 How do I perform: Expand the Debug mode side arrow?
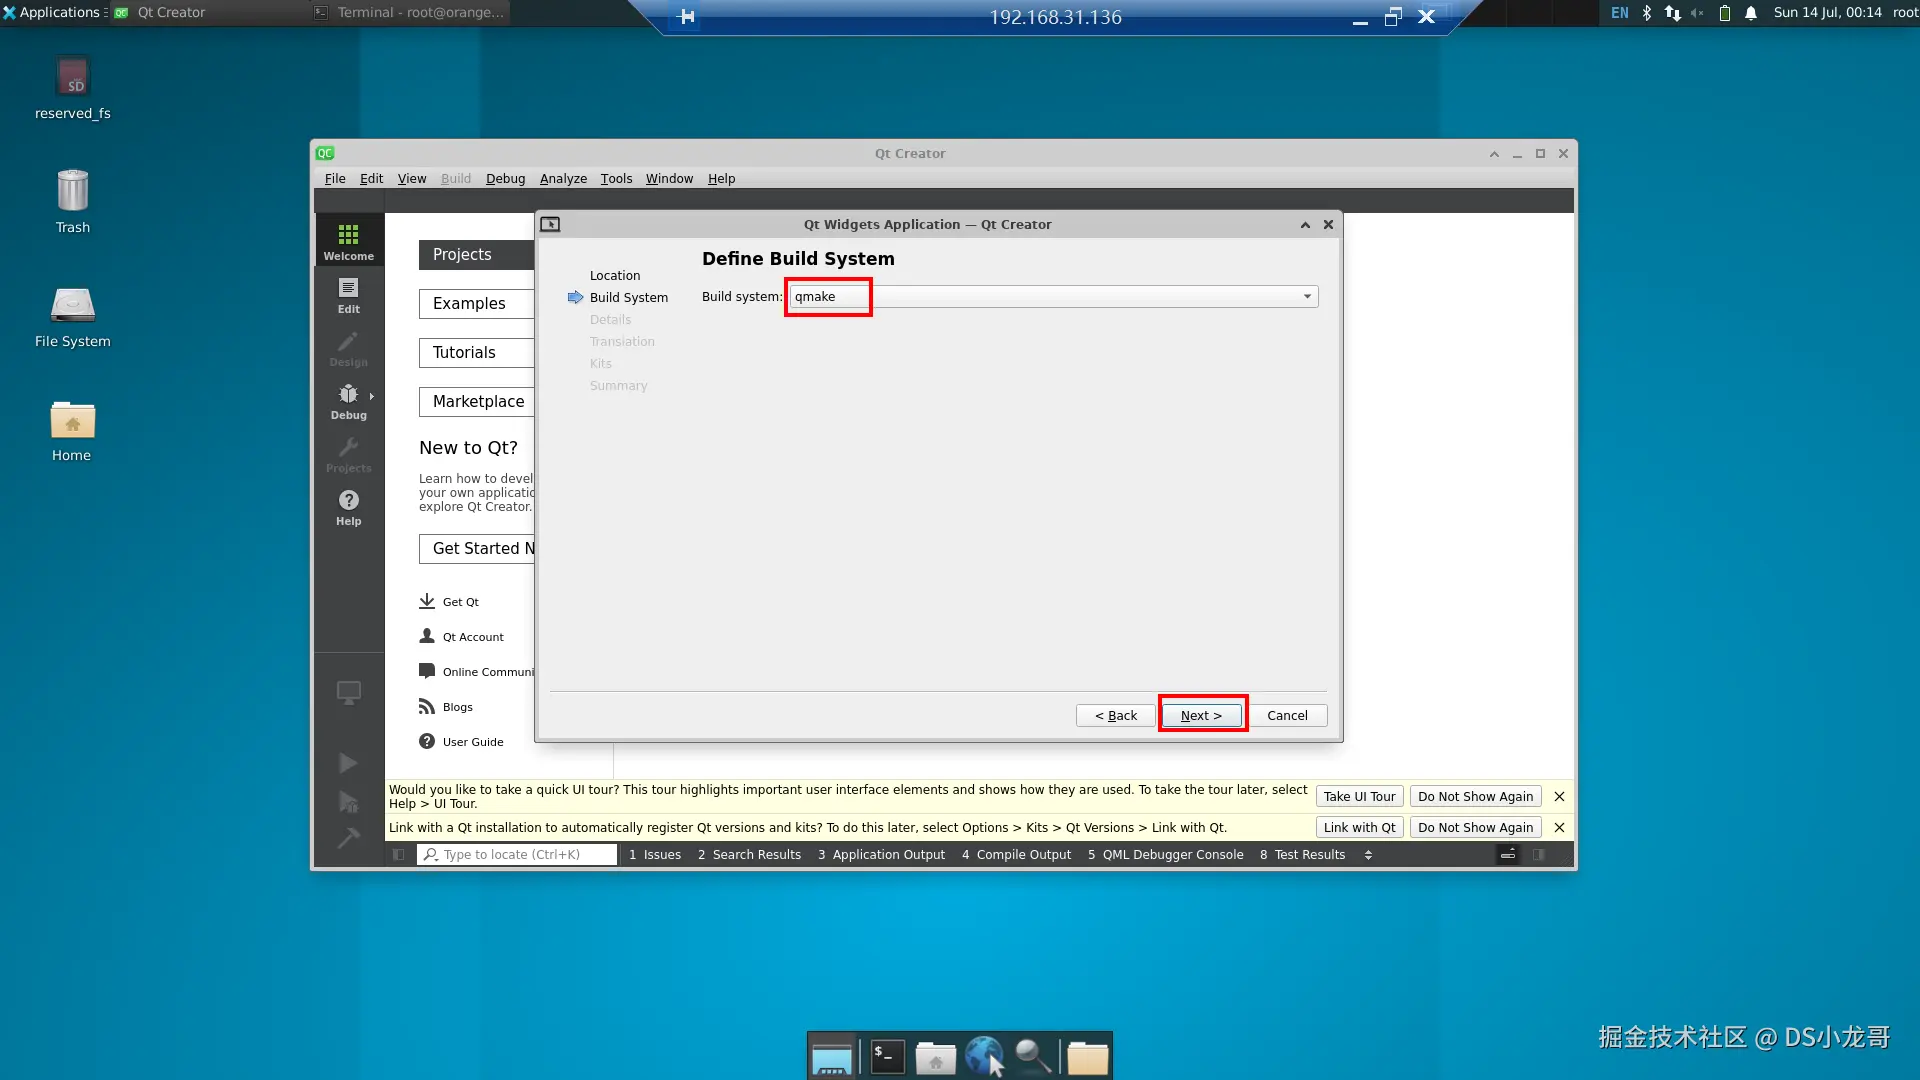(372, 396)
